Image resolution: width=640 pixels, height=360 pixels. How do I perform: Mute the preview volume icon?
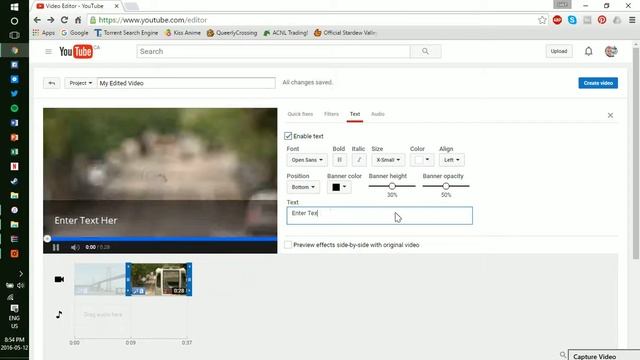[75, 247]
